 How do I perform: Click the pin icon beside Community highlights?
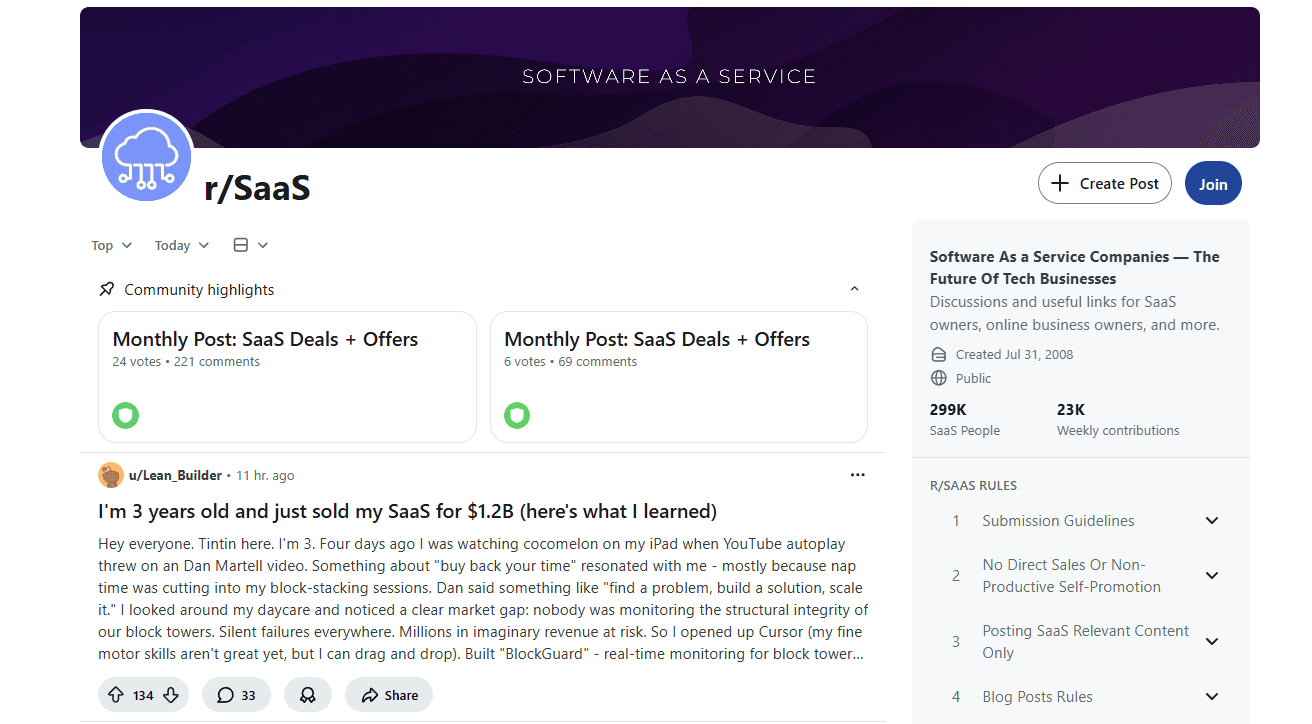point(107,289)
